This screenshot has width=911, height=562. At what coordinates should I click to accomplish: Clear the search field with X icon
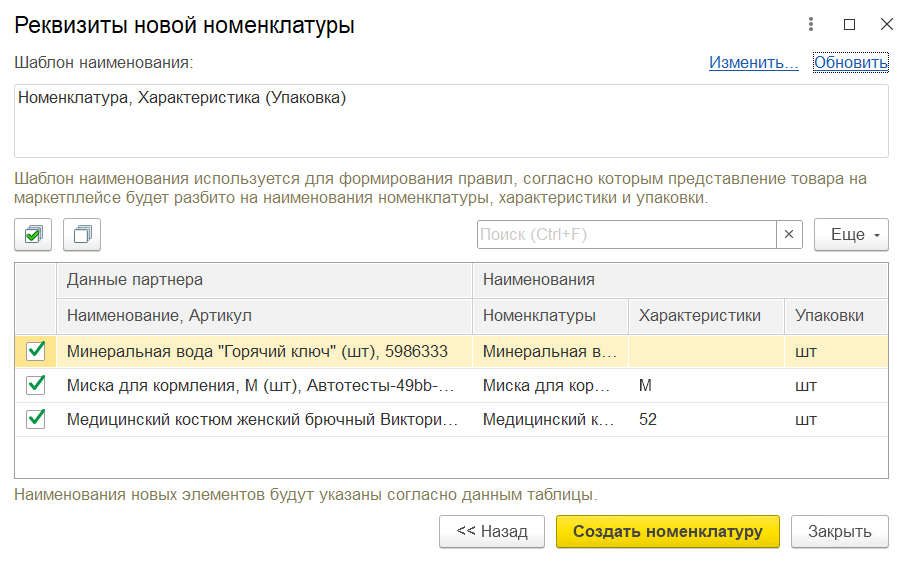click(789, 235)
